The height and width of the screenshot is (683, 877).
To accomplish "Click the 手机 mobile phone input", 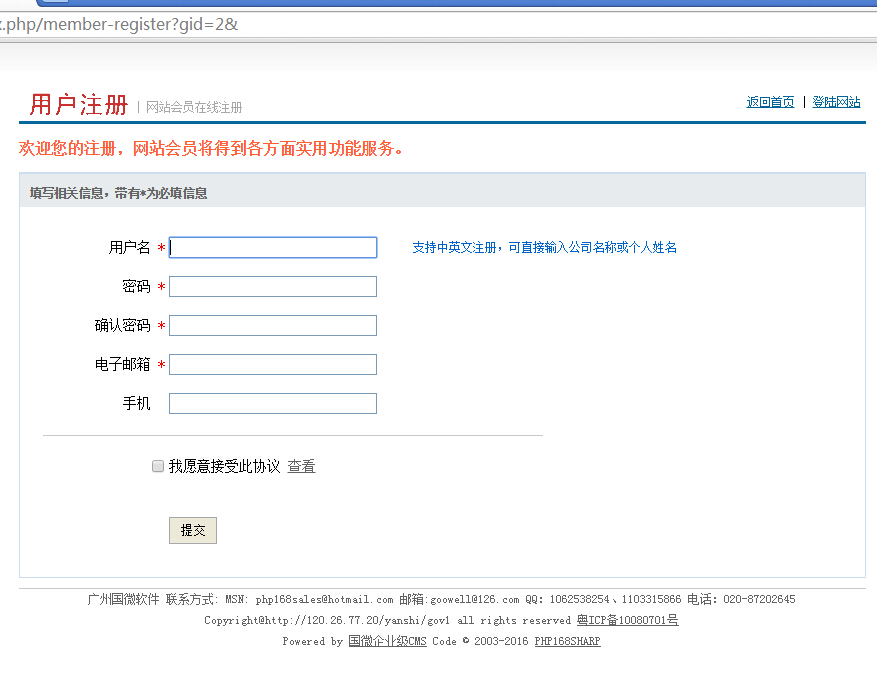I will pyautogui.click(x=272, y=403).
